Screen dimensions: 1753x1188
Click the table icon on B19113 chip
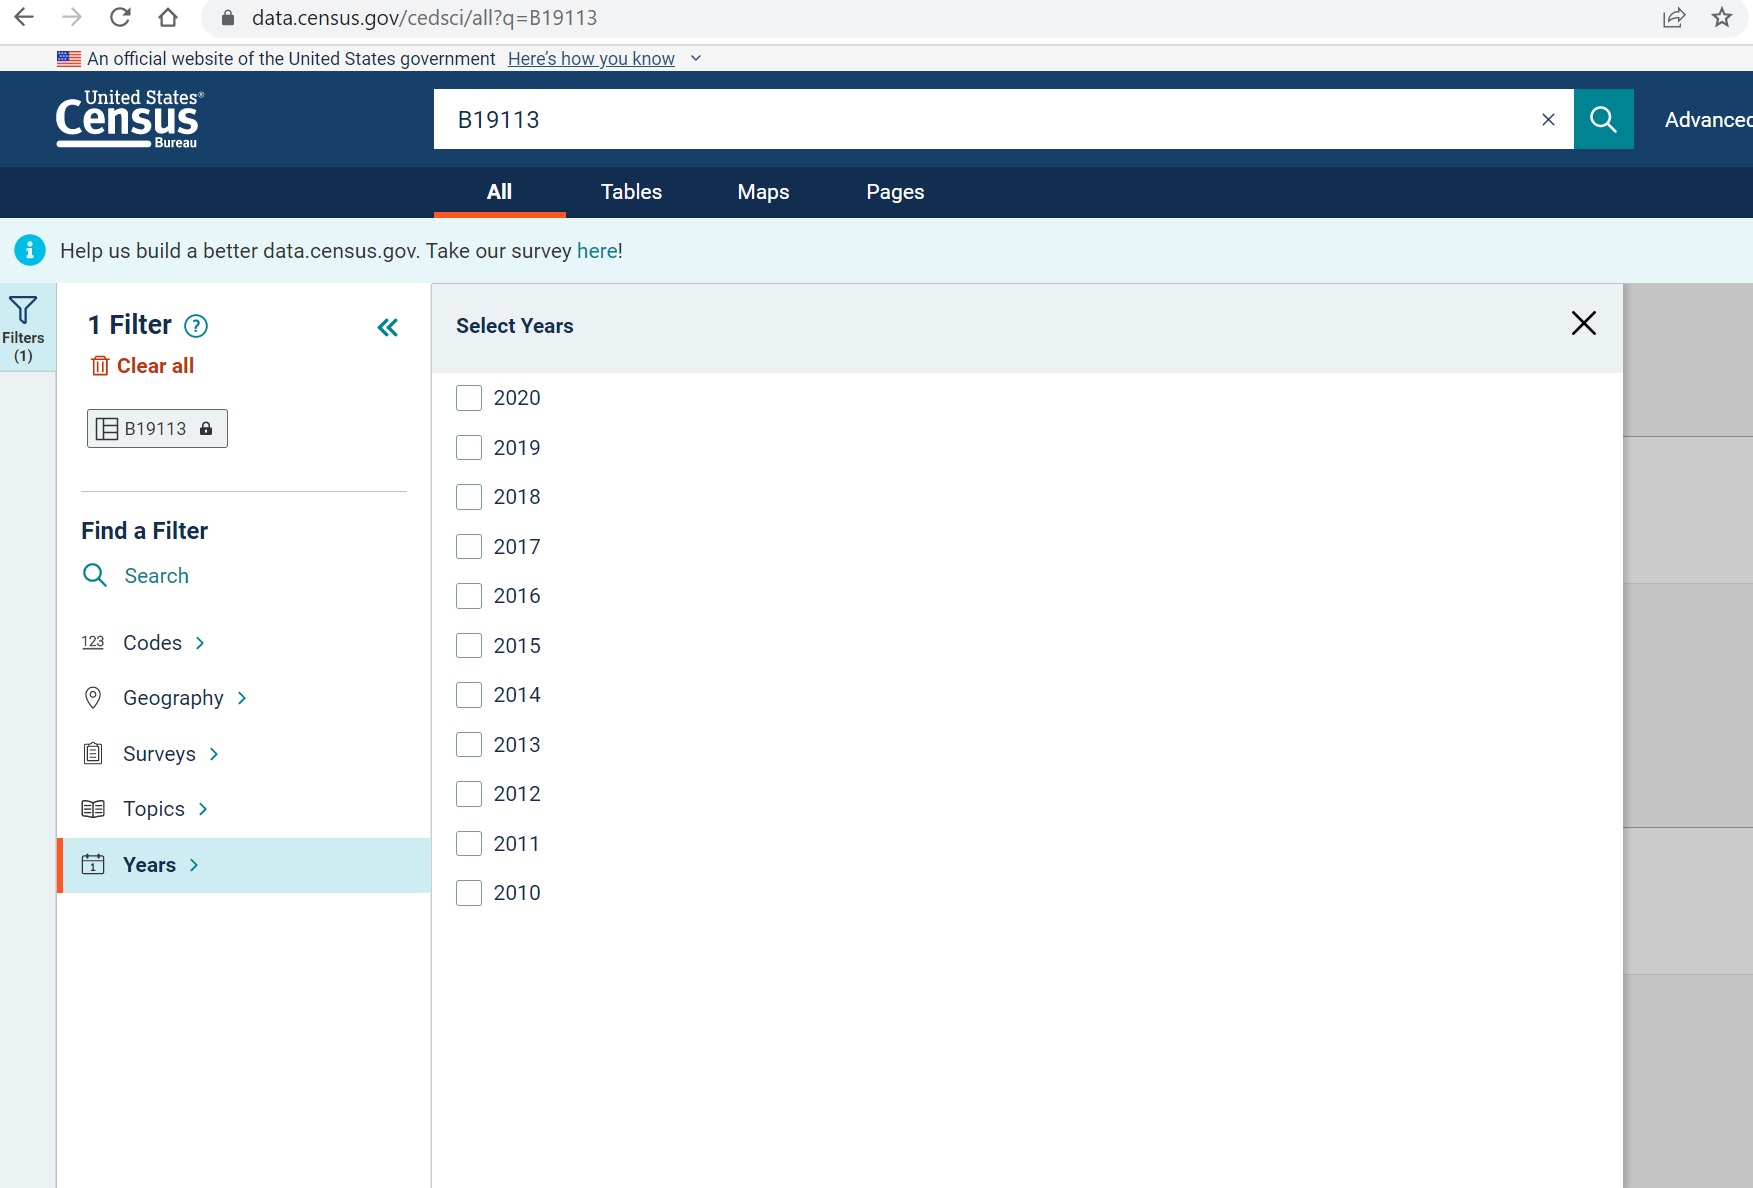(107, 428)
